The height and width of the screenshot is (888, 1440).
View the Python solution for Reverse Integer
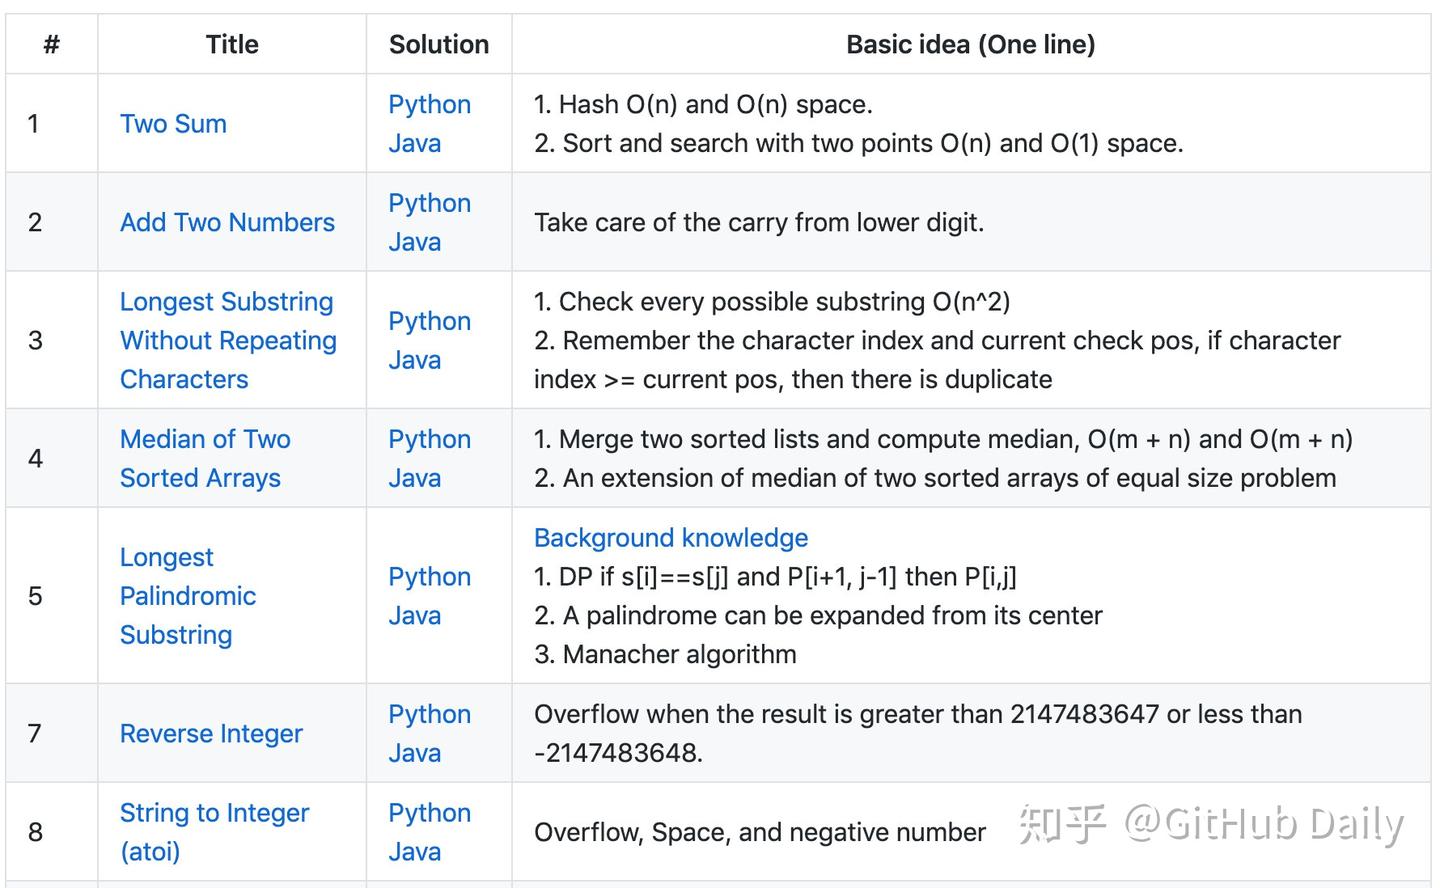pyautogui.click(x=429, y=714)
